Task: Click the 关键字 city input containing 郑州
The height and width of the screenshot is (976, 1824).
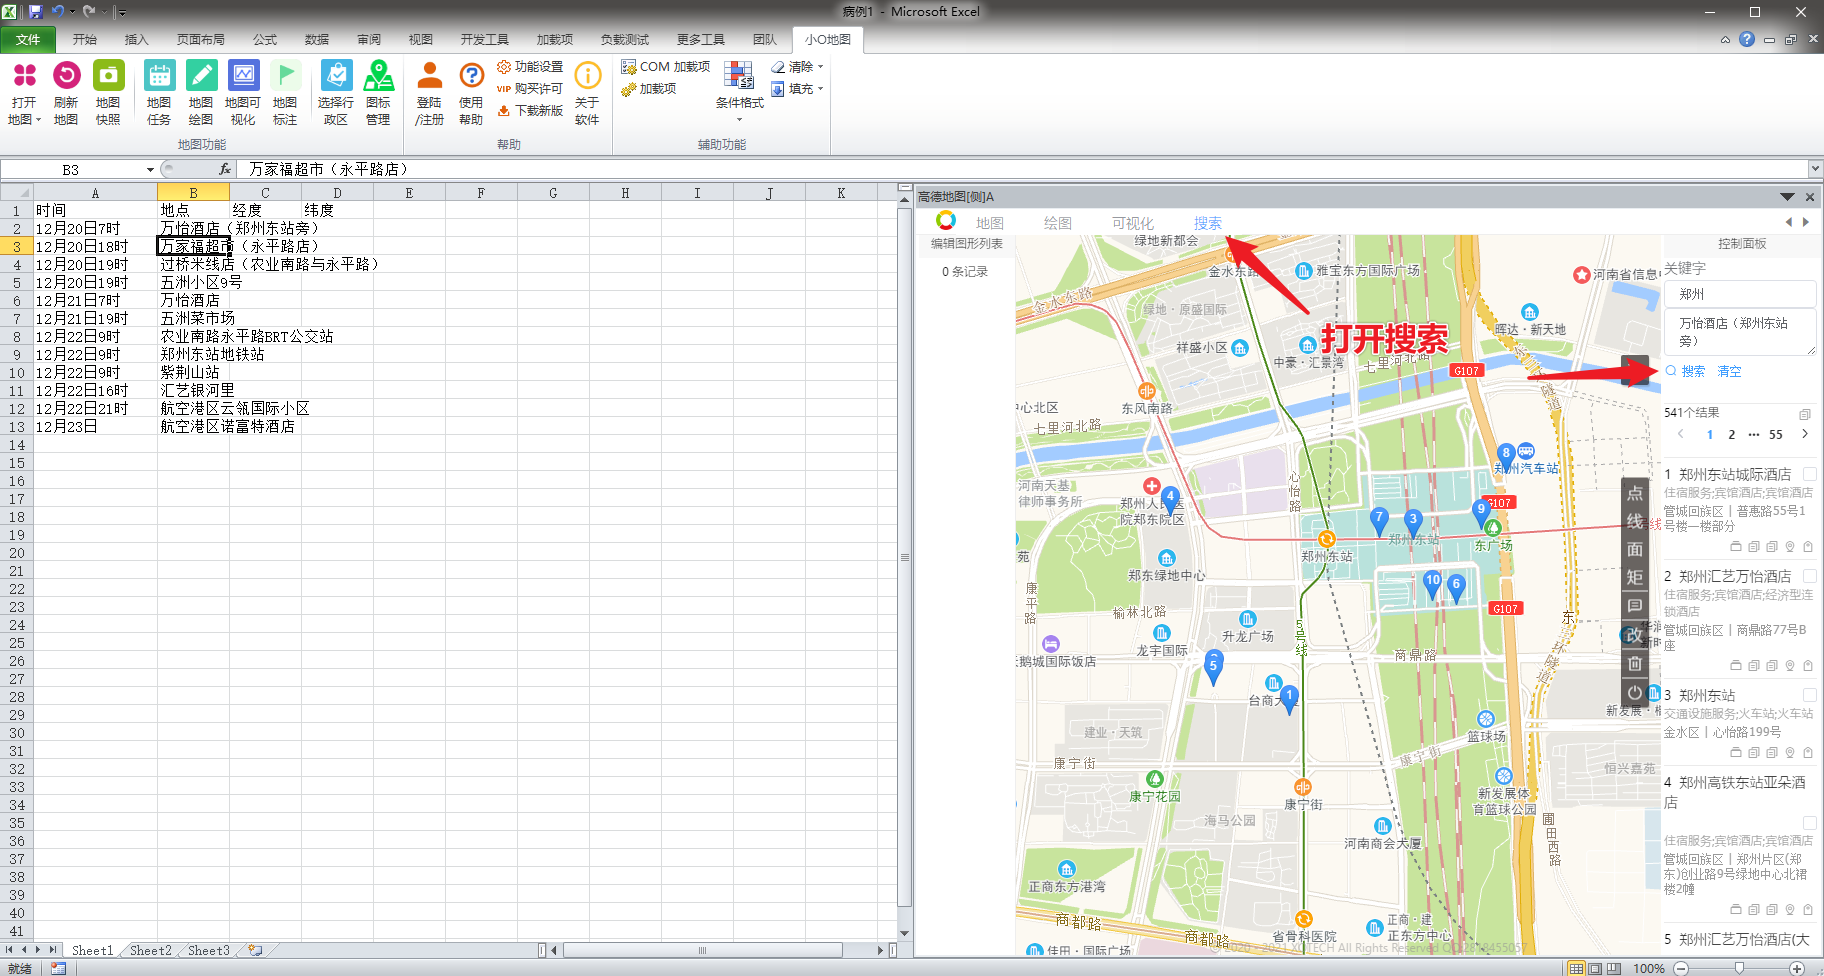Action: 1741,294
